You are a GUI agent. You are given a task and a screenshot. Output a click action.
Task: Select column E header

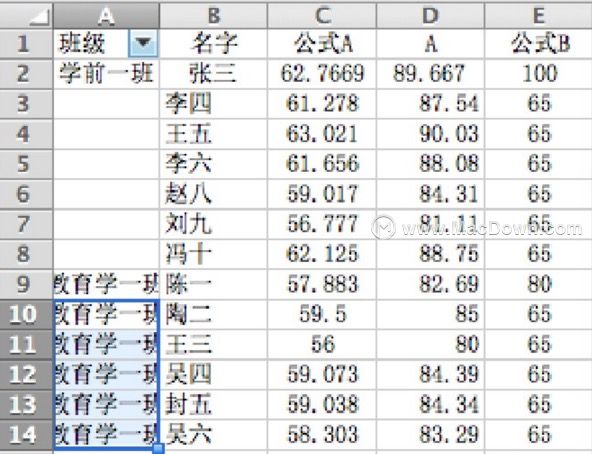tap(538, 15)
